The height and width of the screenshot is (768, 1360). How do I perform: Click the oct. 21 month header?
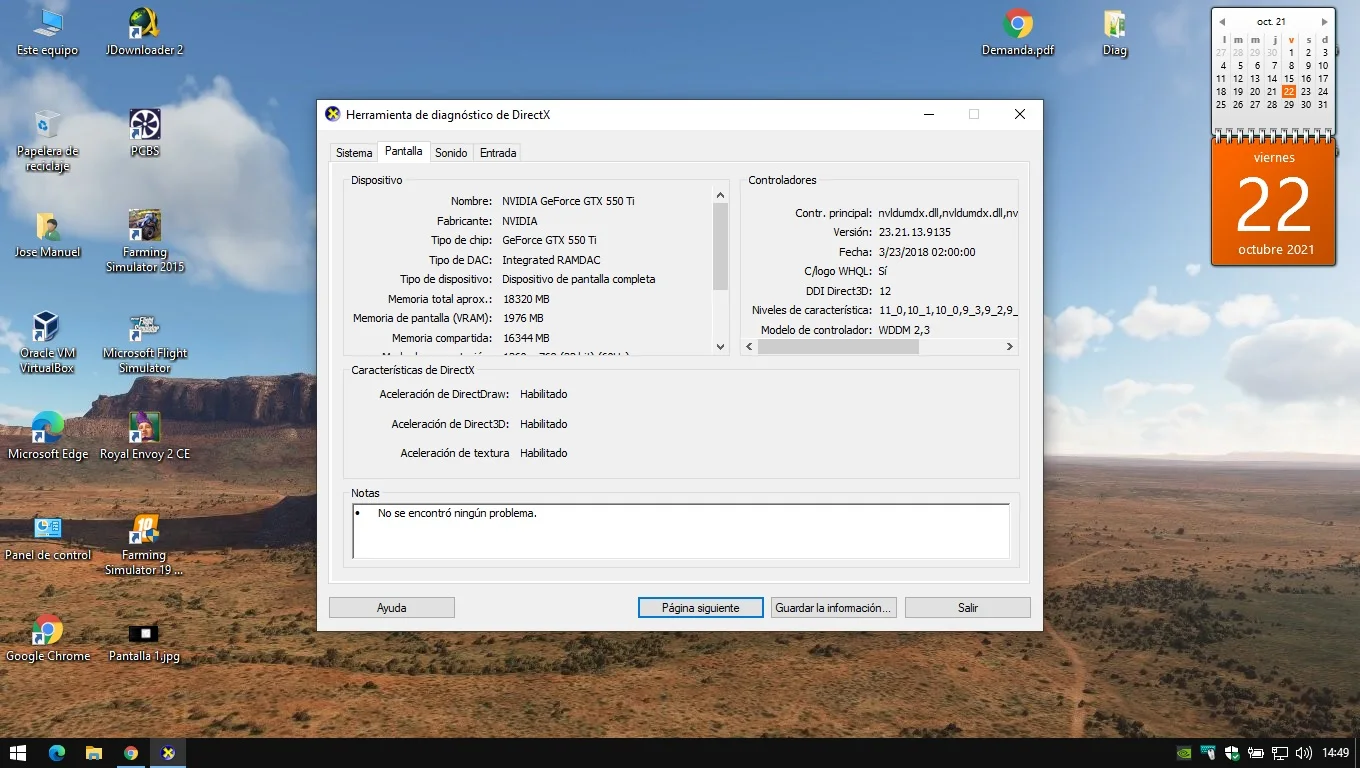[1272, 22]
